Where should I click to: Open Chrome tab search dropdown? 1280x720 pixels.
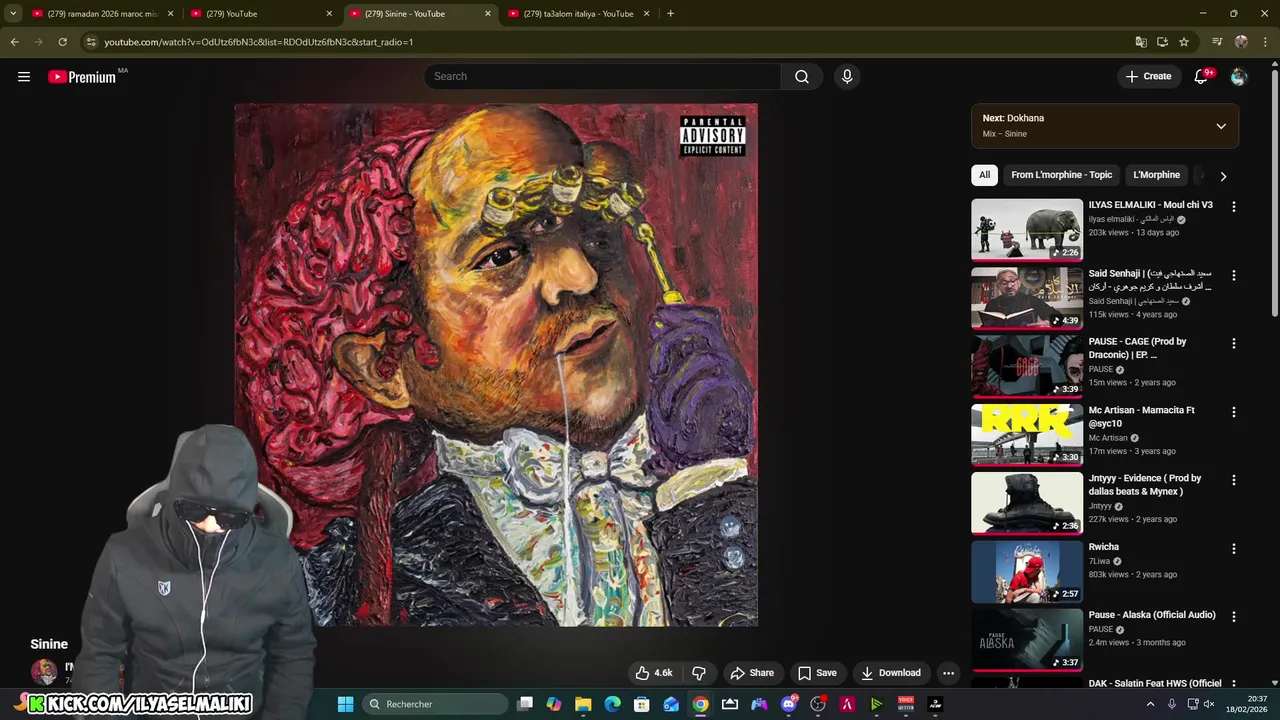[x=12, y=14]
